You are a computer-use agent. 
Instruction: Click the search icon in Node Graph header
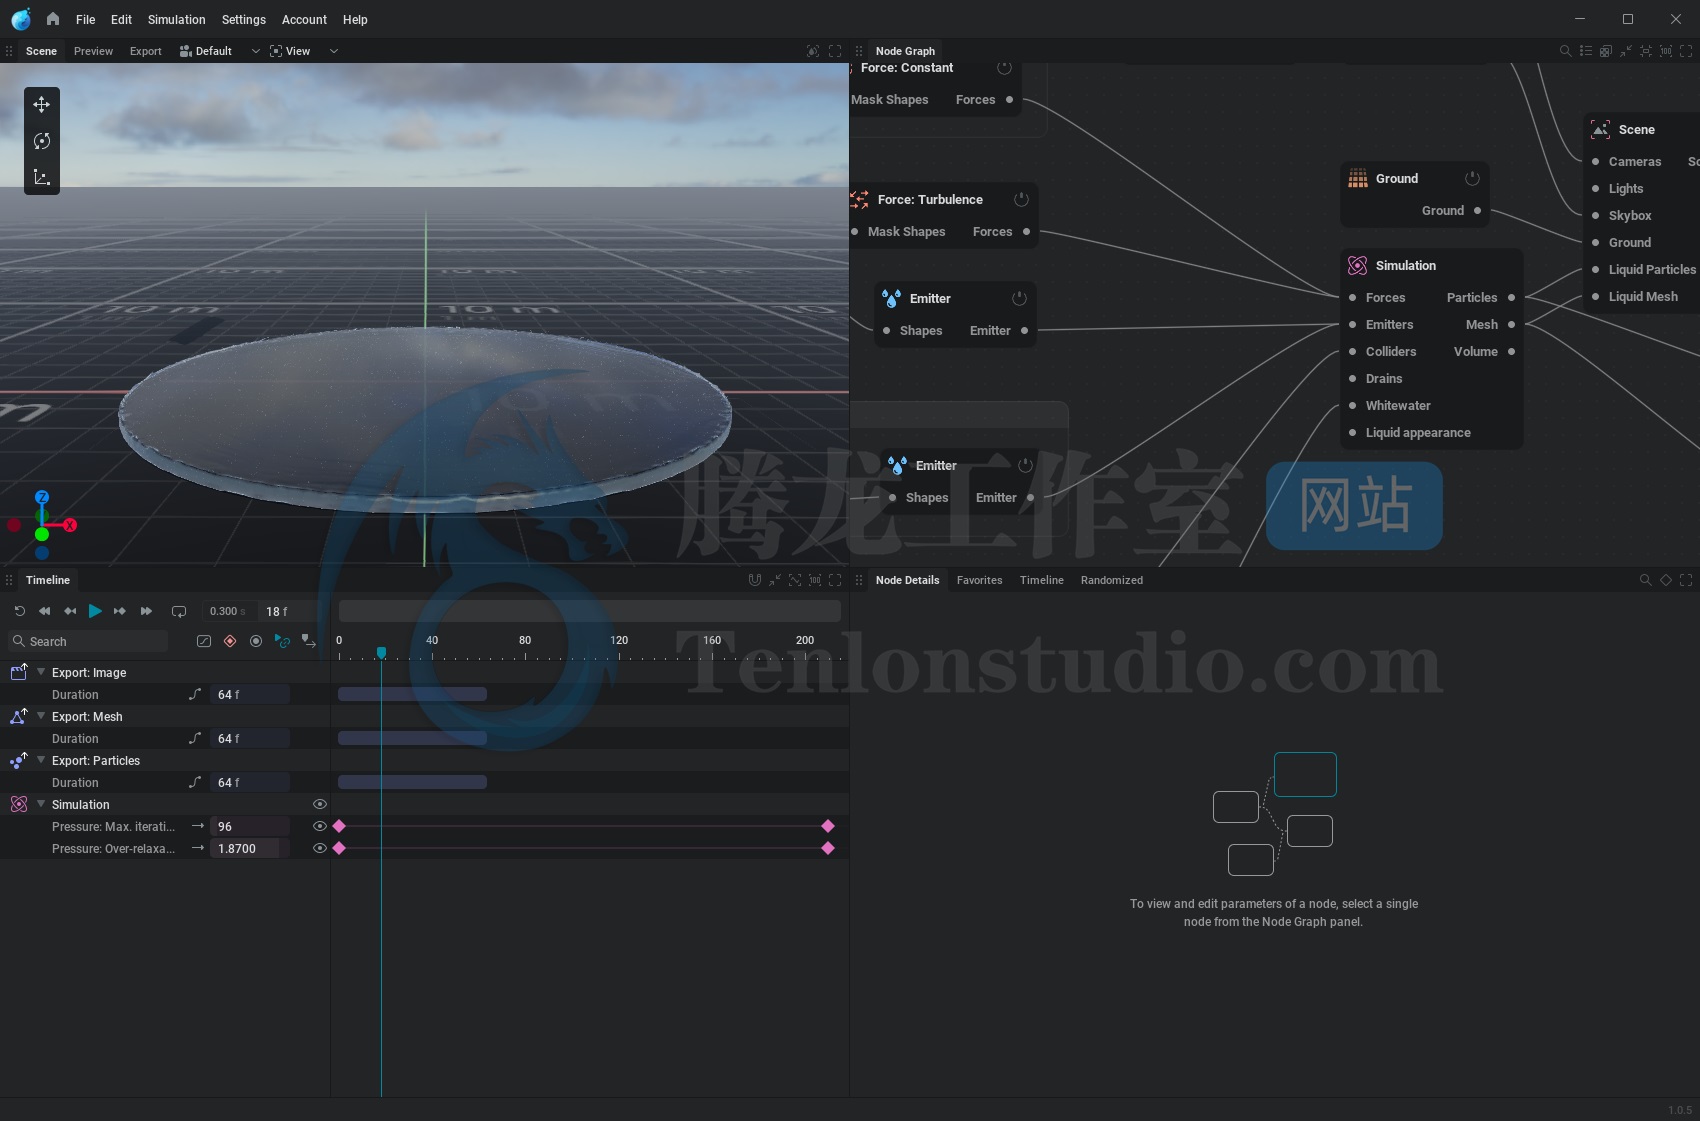pos(1565,51)
